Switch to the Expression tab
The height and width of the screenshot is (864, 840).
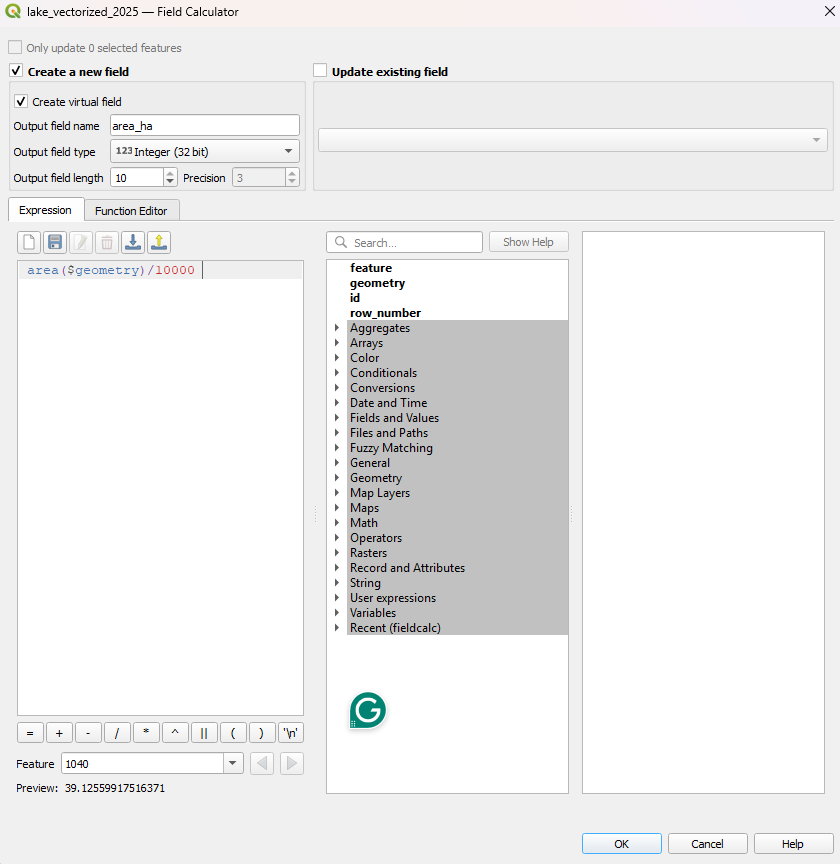pyautogui.click(x=46, y=210)
